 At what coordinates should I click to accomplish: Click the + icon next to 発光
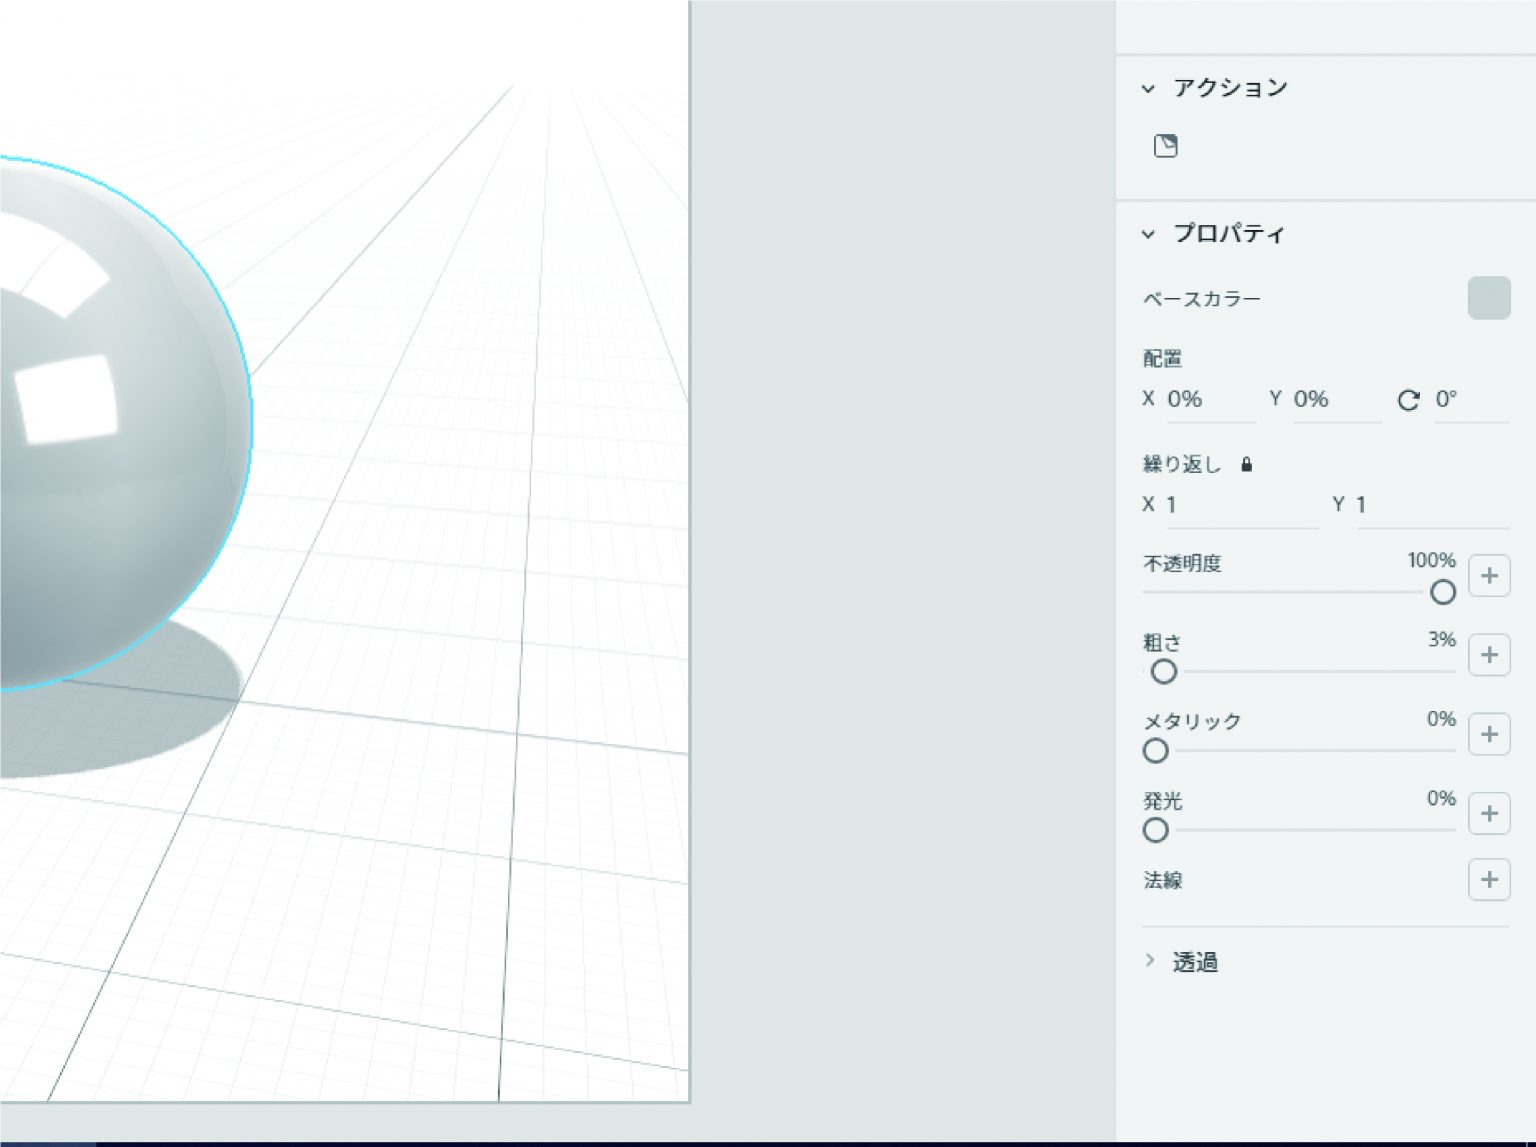pos(1489,813)
